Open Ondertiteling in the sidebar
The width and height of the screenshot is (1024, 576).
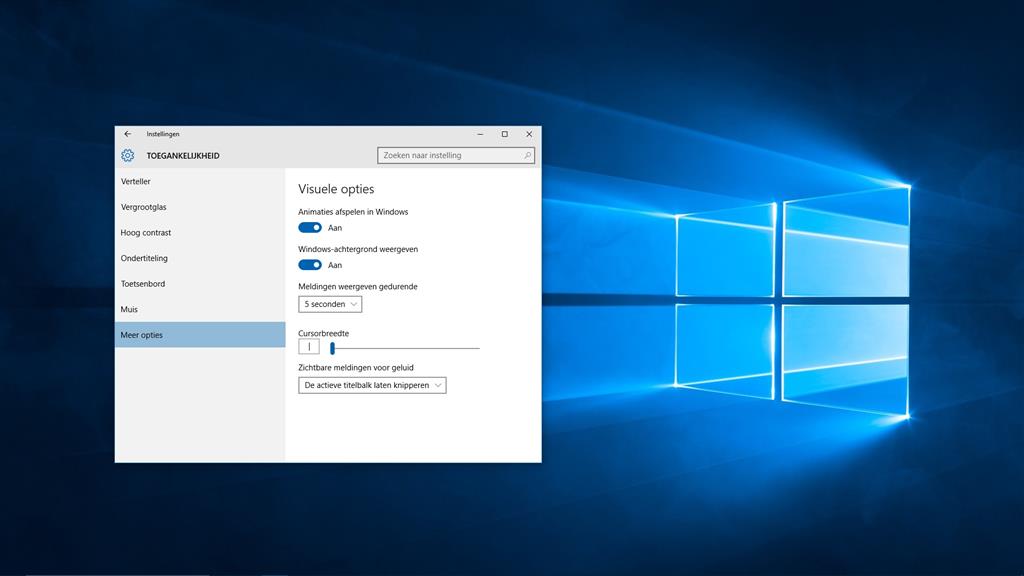(x=200, y=258)
